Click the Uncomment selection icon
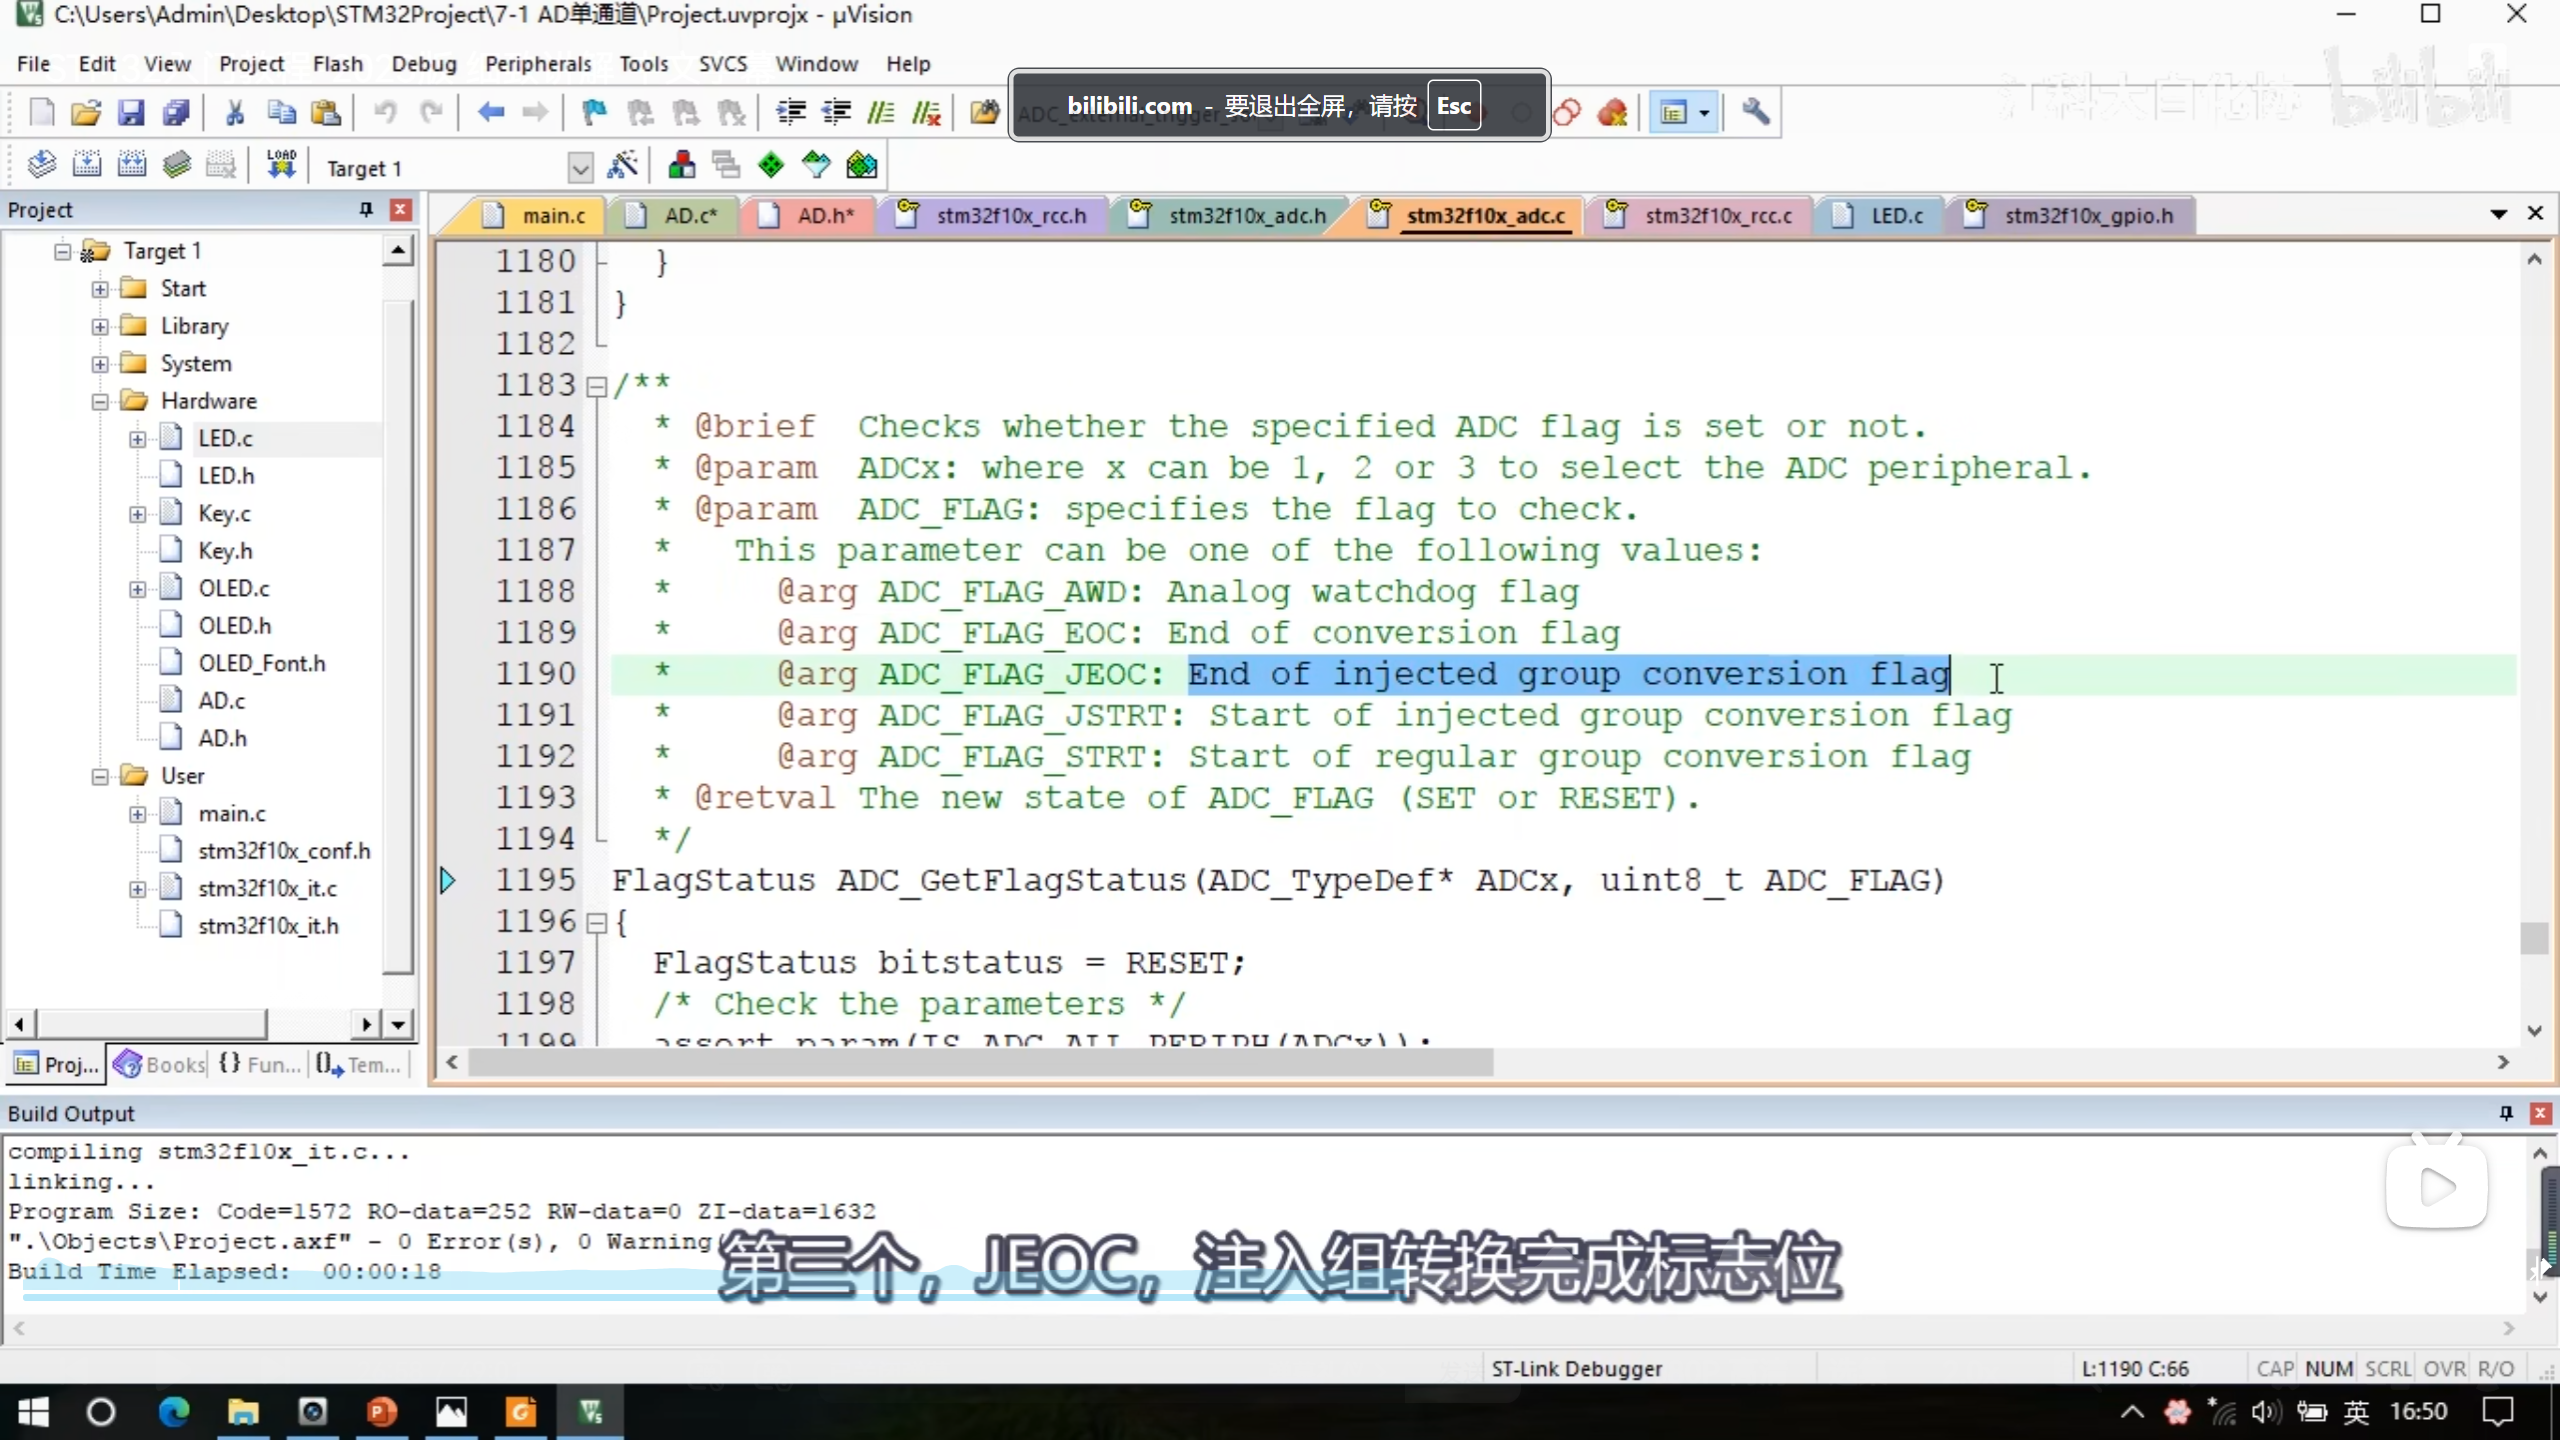The width and height of the screenshot is (2560, 1440). (x=927, y=112)
